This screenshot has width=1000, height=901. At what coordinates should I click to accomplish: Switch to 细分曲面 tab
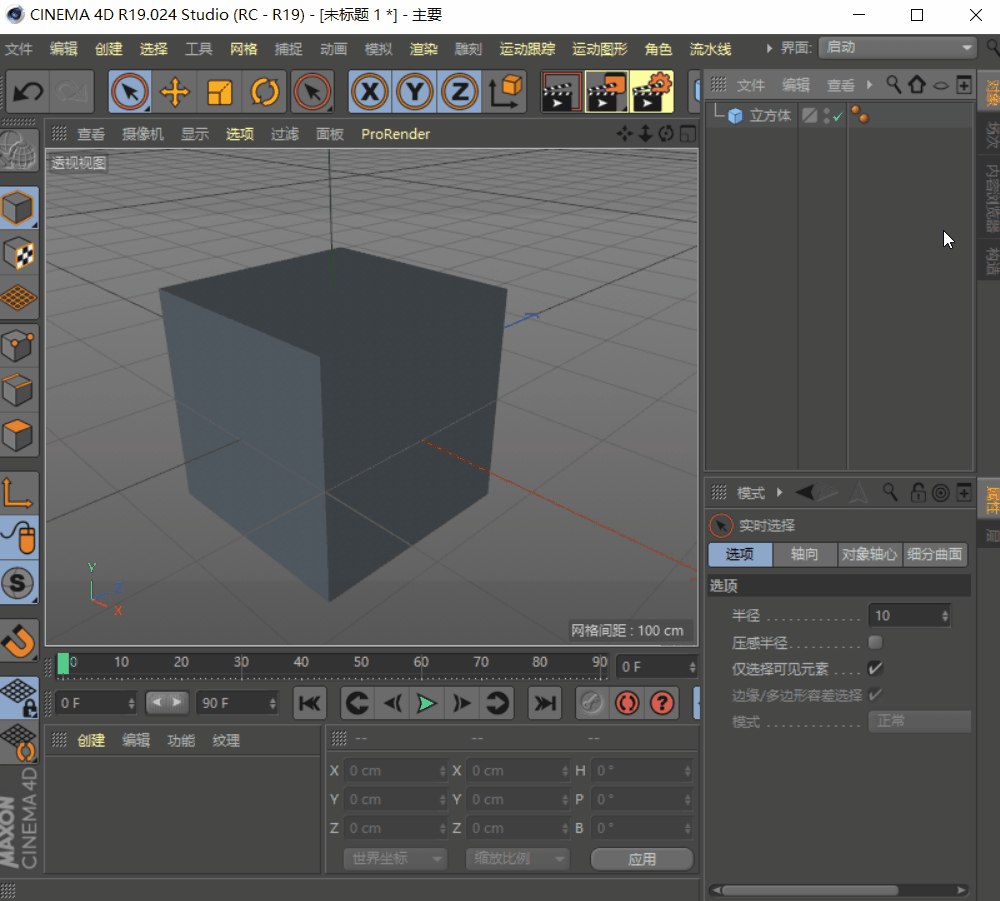[934, 554]
